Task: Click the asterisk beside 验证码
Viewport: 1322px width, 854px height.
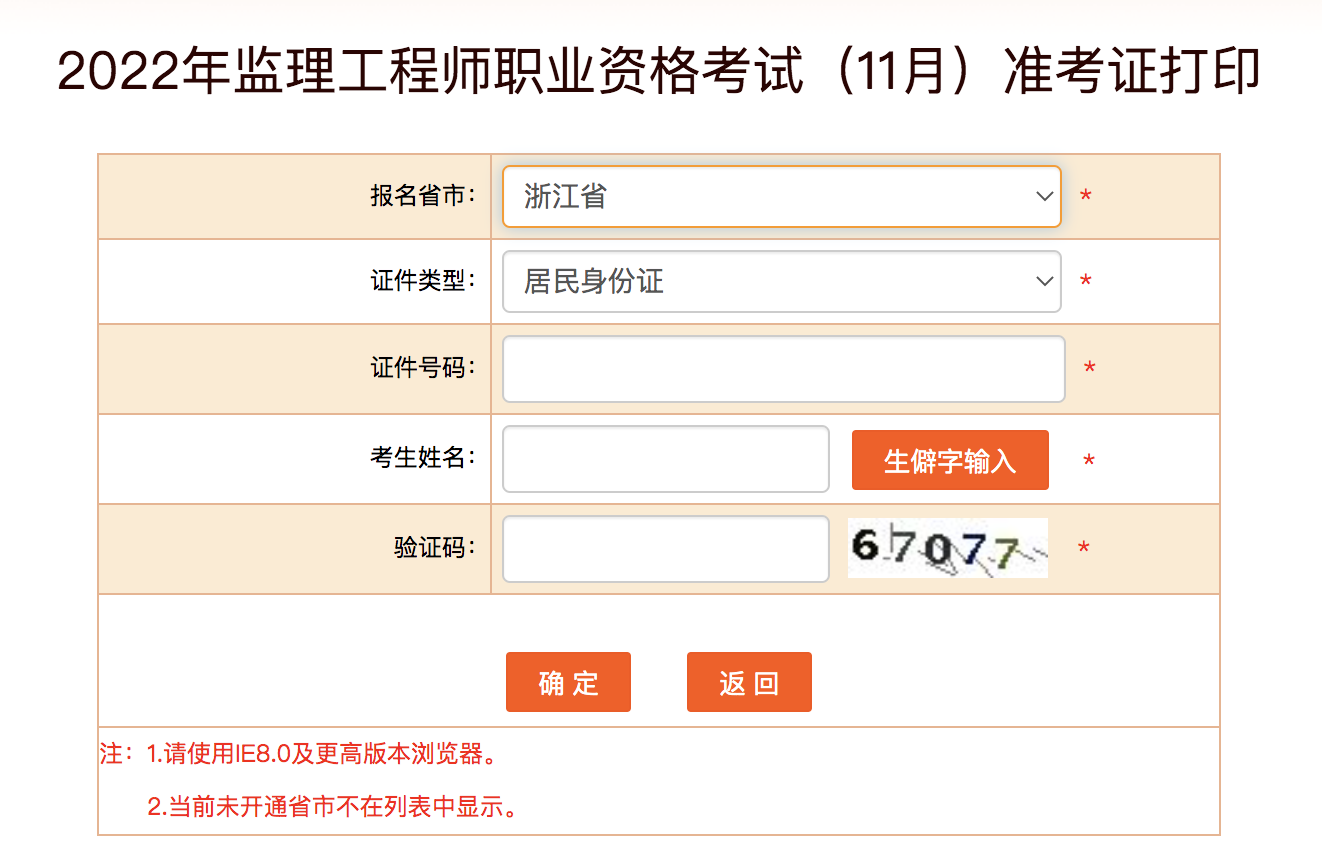Action: coord(1084,548)
